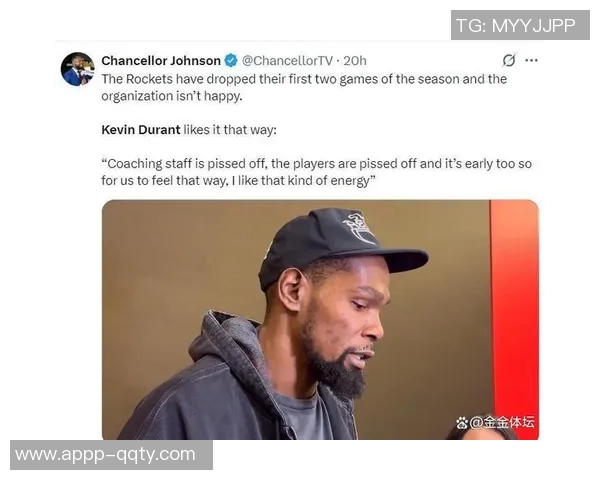Click the @金金体坛 watermark text
This screenshot has height=480, width=600.
click(502, 422)
